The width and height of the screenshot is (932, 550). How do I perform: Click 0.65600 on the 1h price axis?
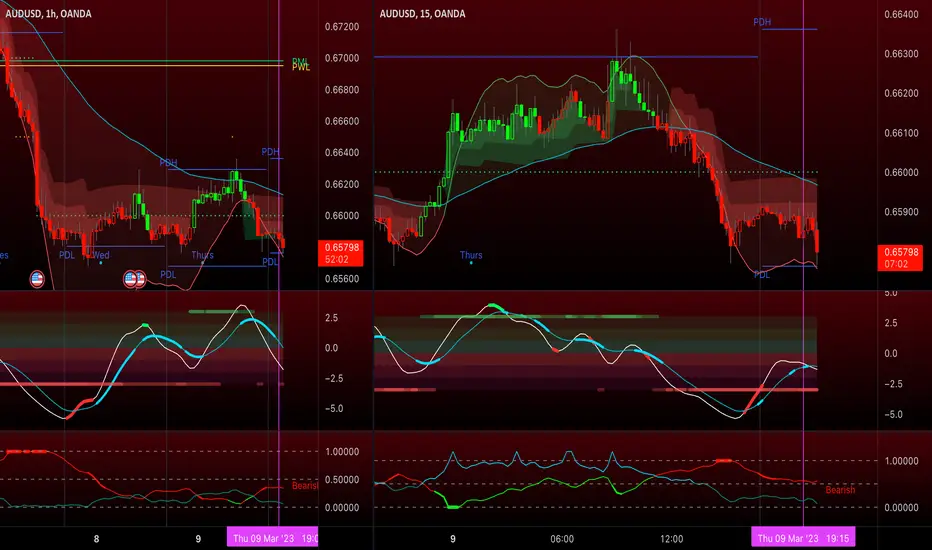coord(342,279)
